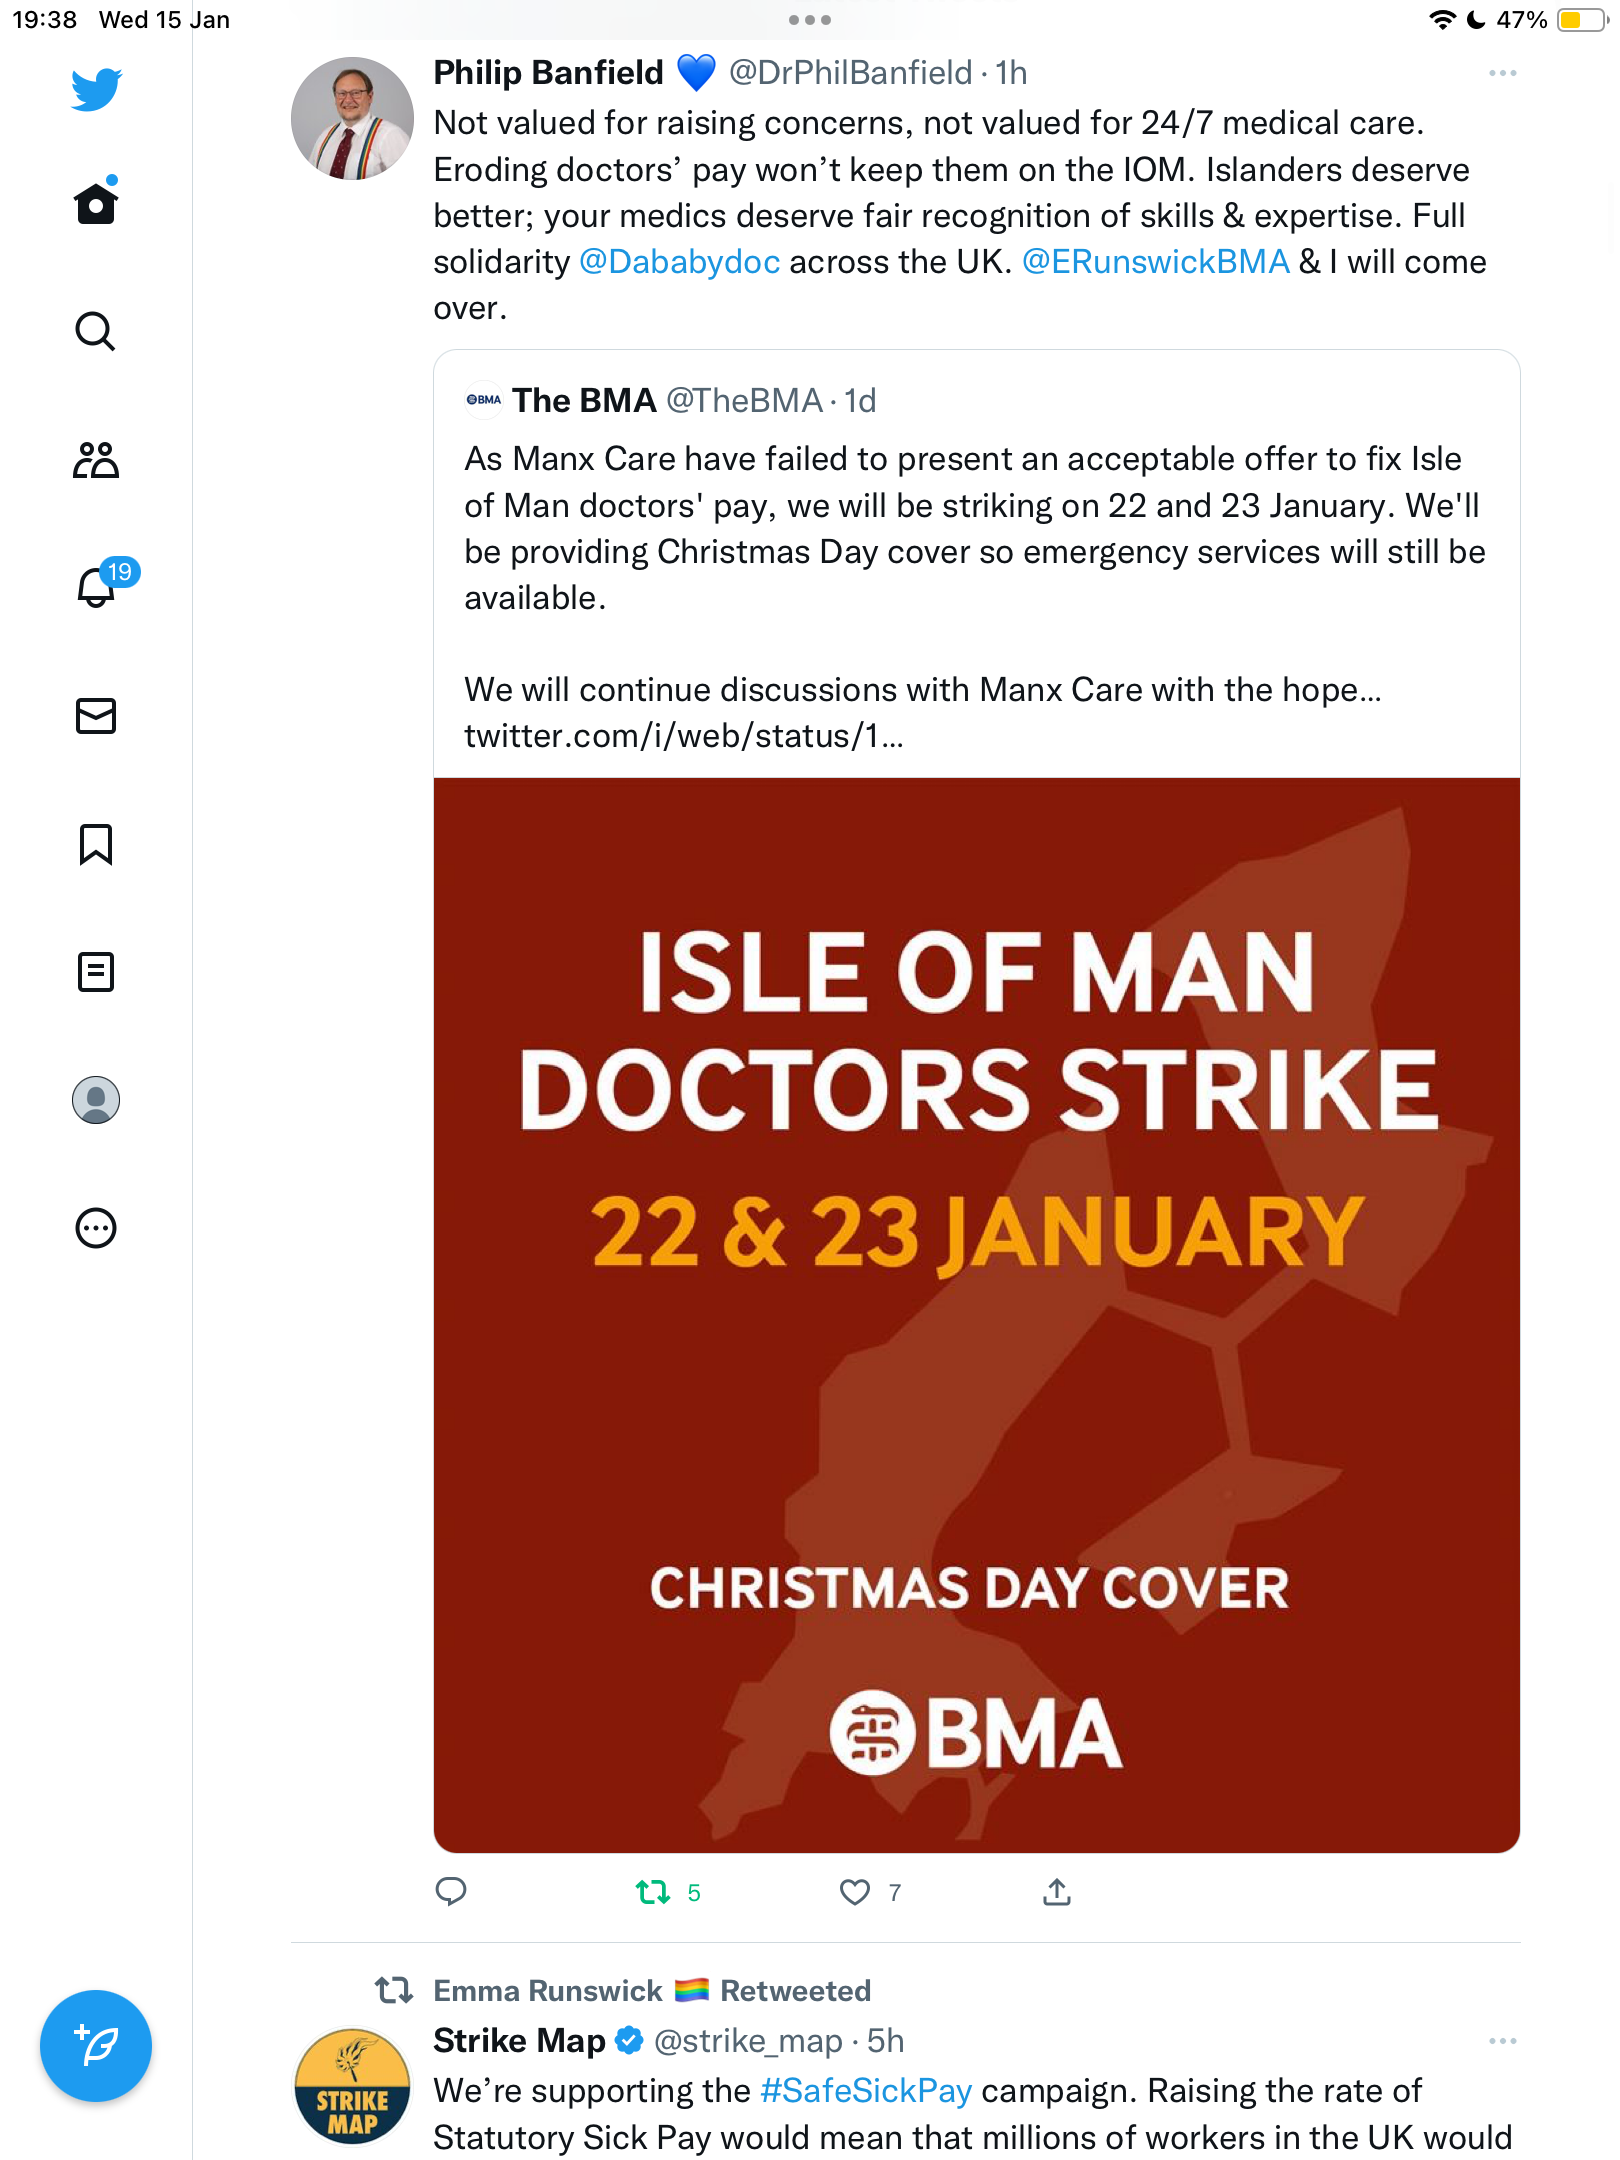View the Isle of Man Doctors Strike image
This screenshot has width=1620, height=2160.
(x=977, y=1315)
